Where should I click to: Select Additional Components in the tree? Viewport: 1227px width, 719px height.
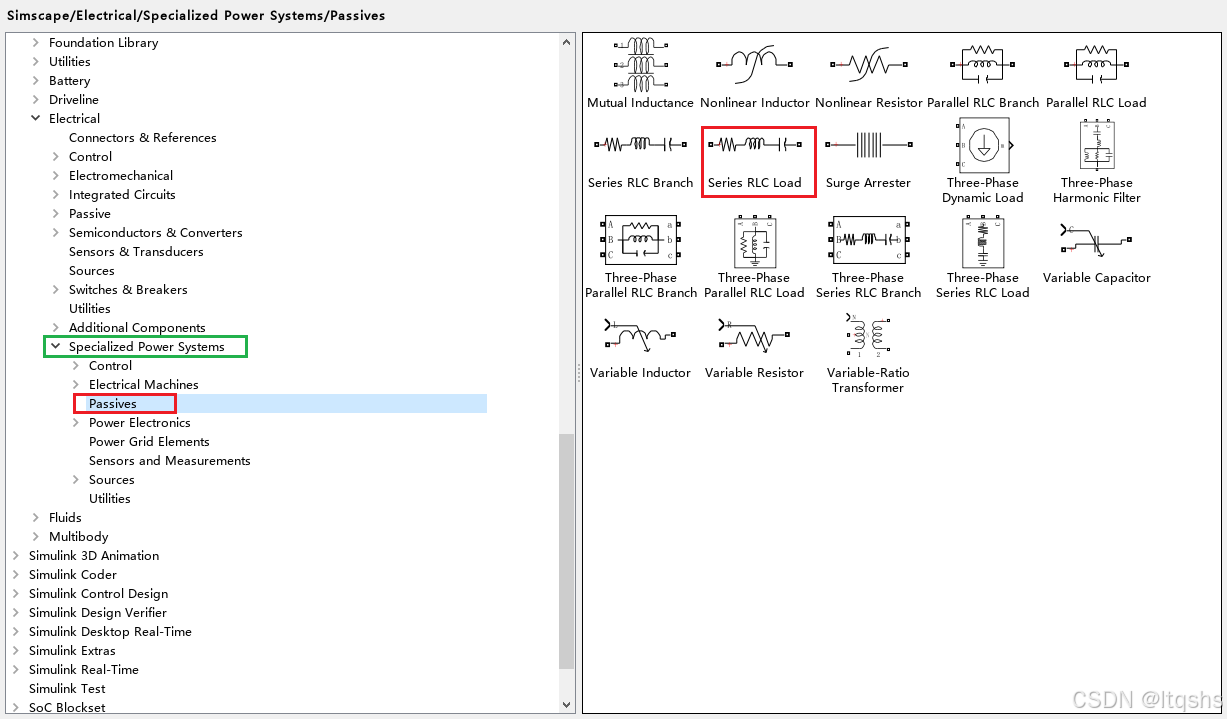(137, 328)
